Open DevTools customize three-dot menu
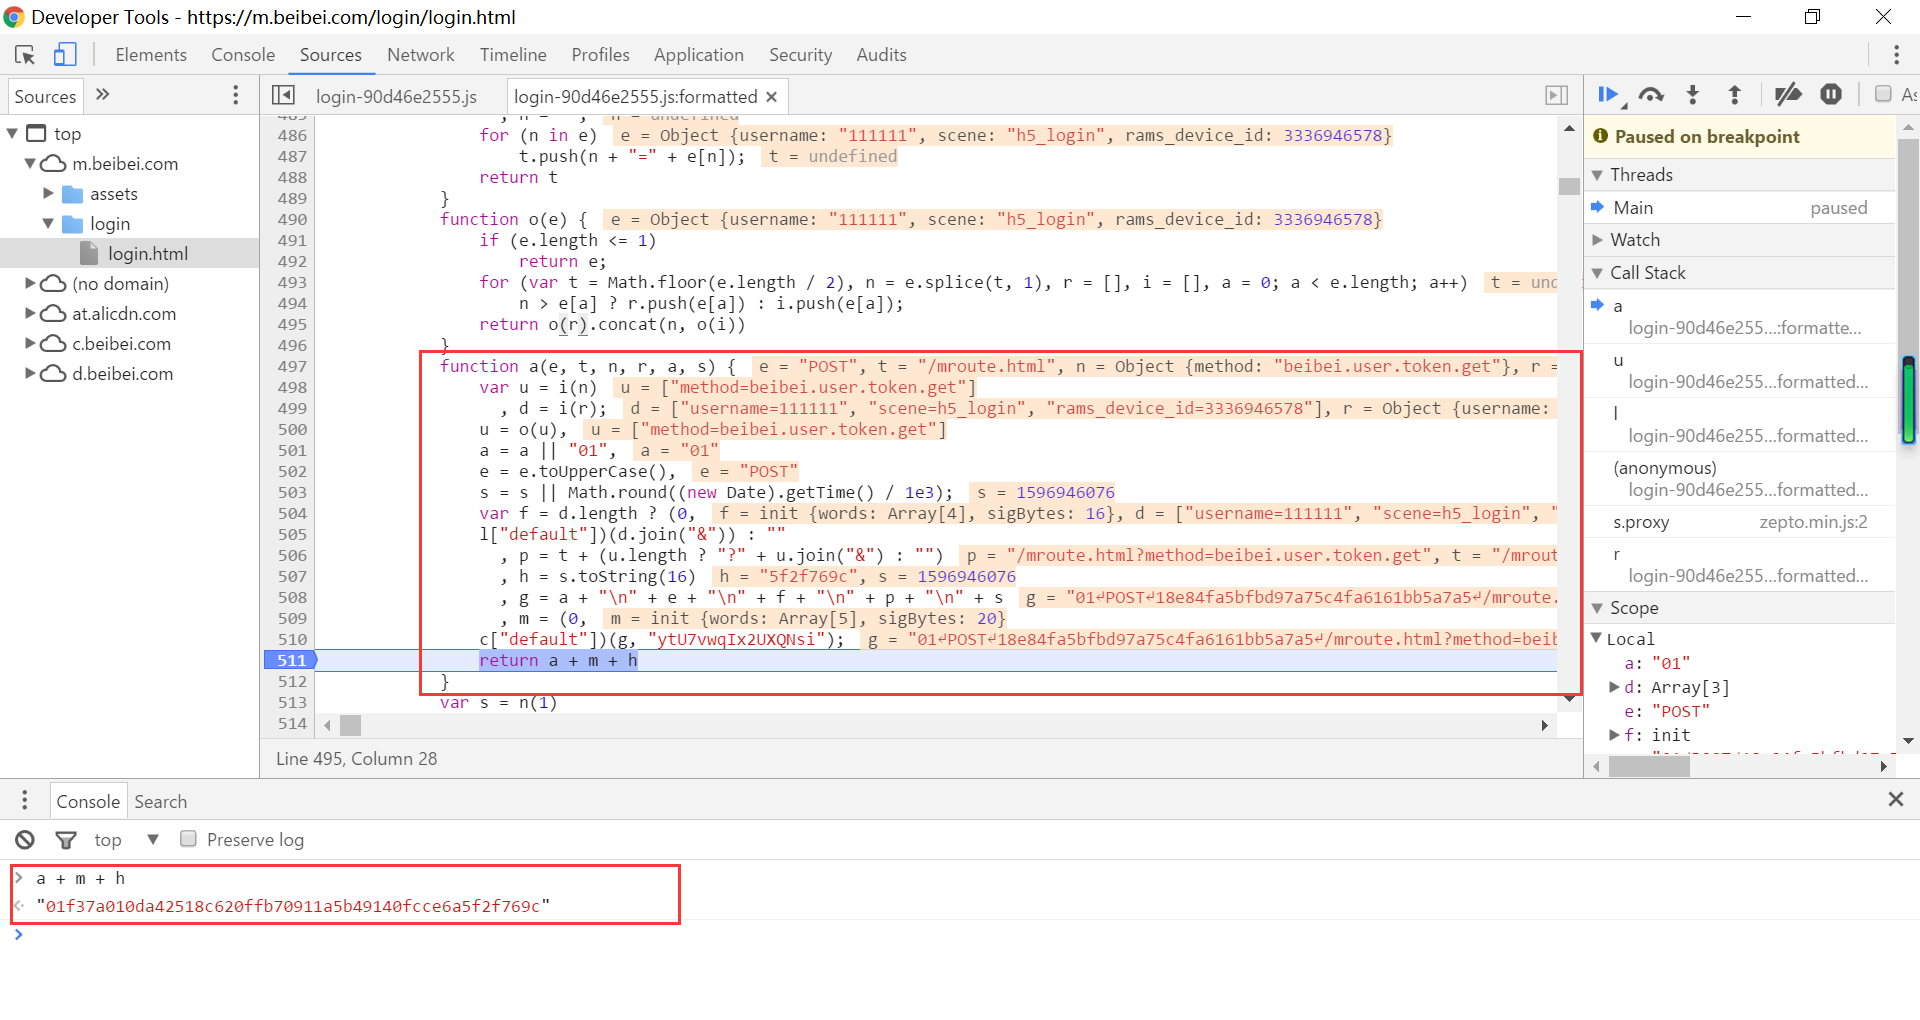Screen dimensions: 1920x1020 (1896, 55)
